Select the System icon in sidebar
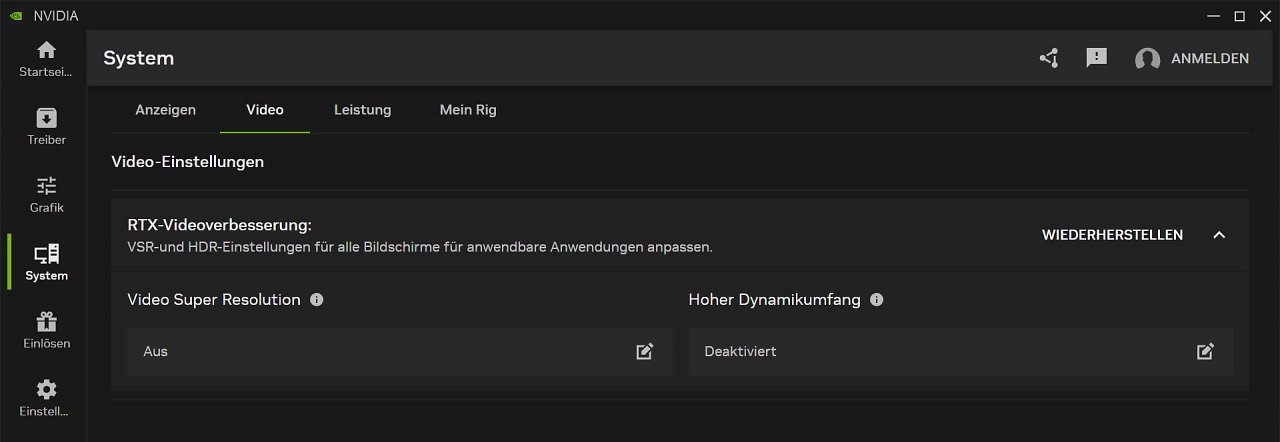Screen dimensions: 1280x442 46,254
